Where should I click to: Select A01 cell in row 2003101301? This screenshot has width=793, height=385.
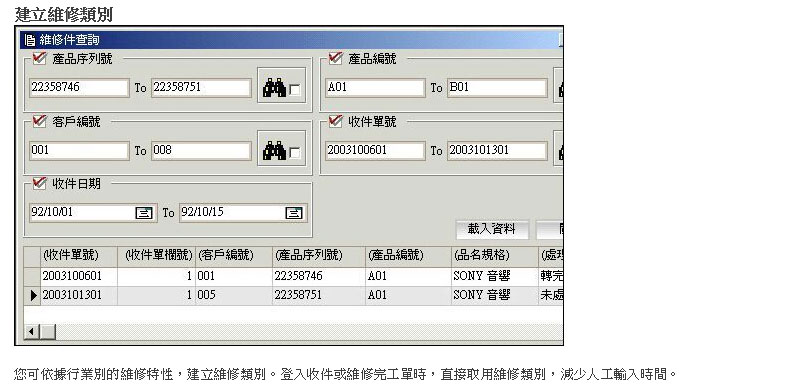(408, 295)
